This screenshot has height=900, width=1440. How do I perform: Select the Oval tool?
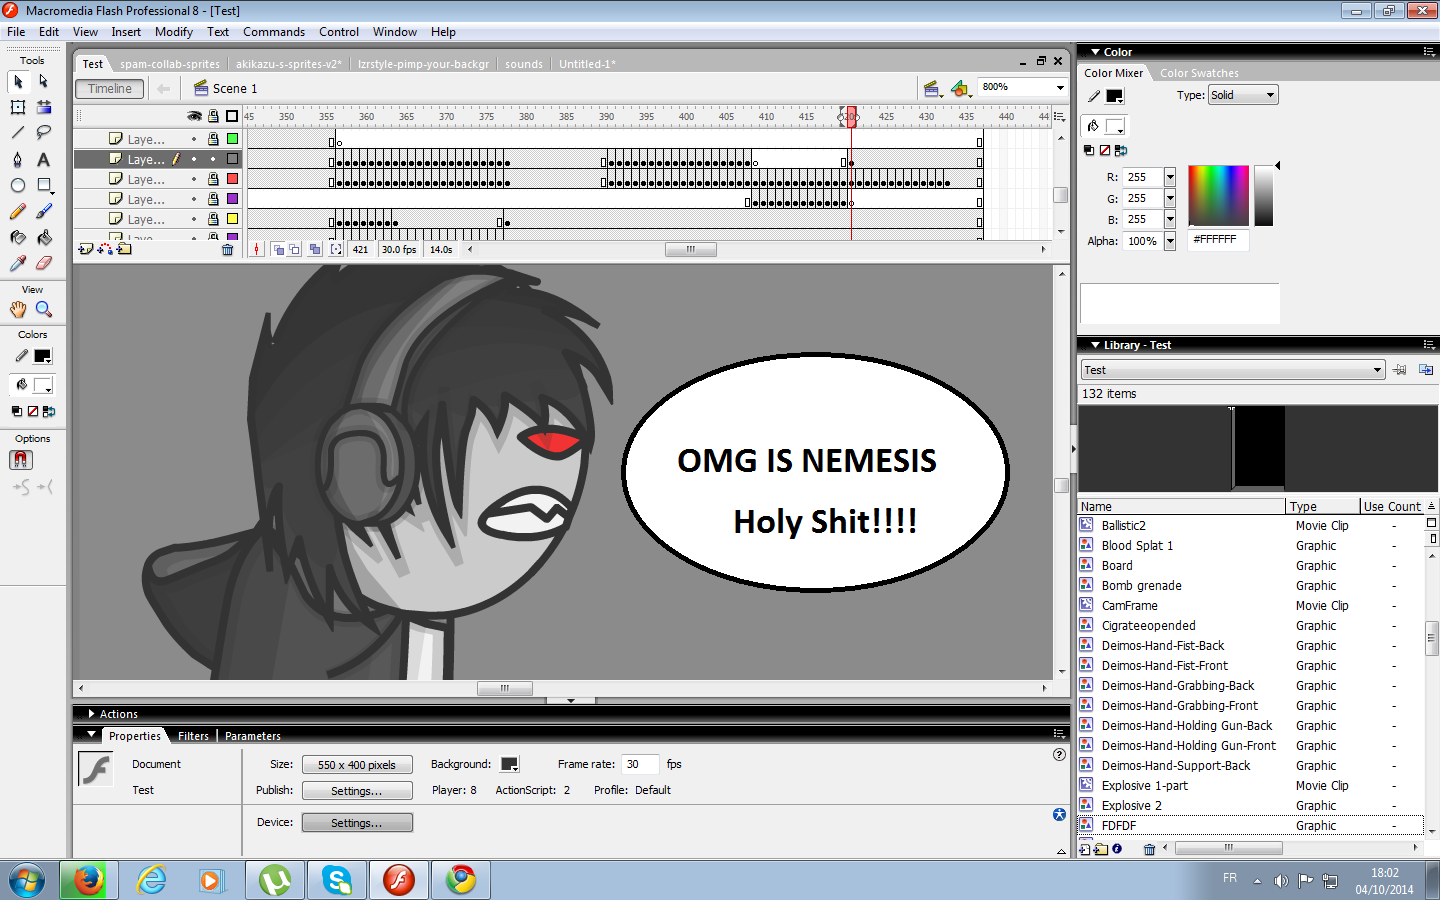[18, 185]
